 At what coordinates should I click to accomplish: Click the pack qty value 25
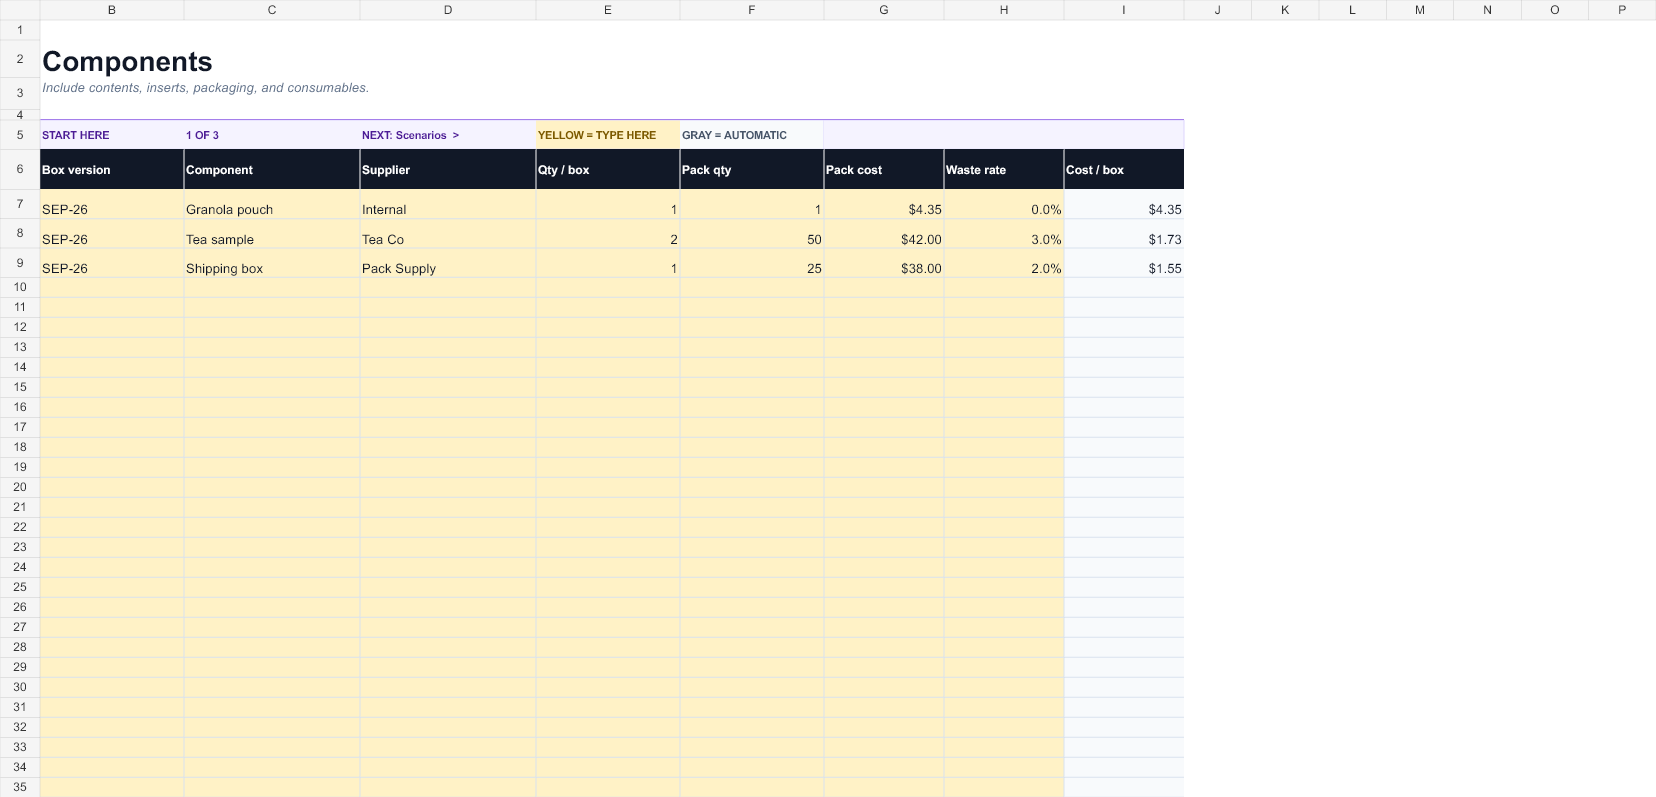(x=752, y=263)
